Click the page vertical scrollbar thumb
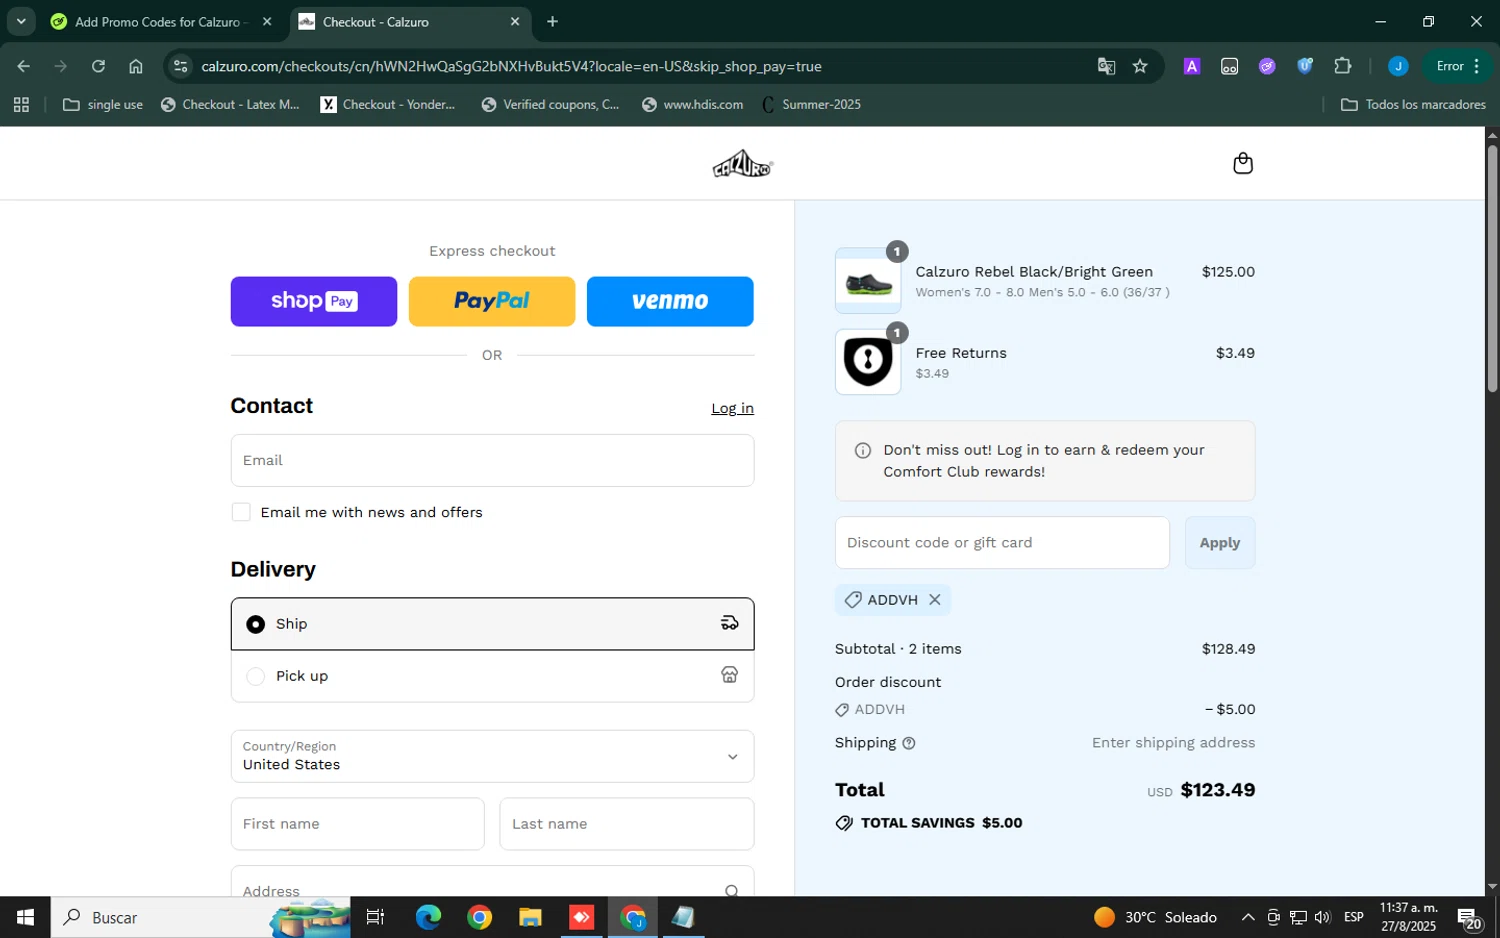The height and width of the screenshot is (938, 1500). [1492, 268]
